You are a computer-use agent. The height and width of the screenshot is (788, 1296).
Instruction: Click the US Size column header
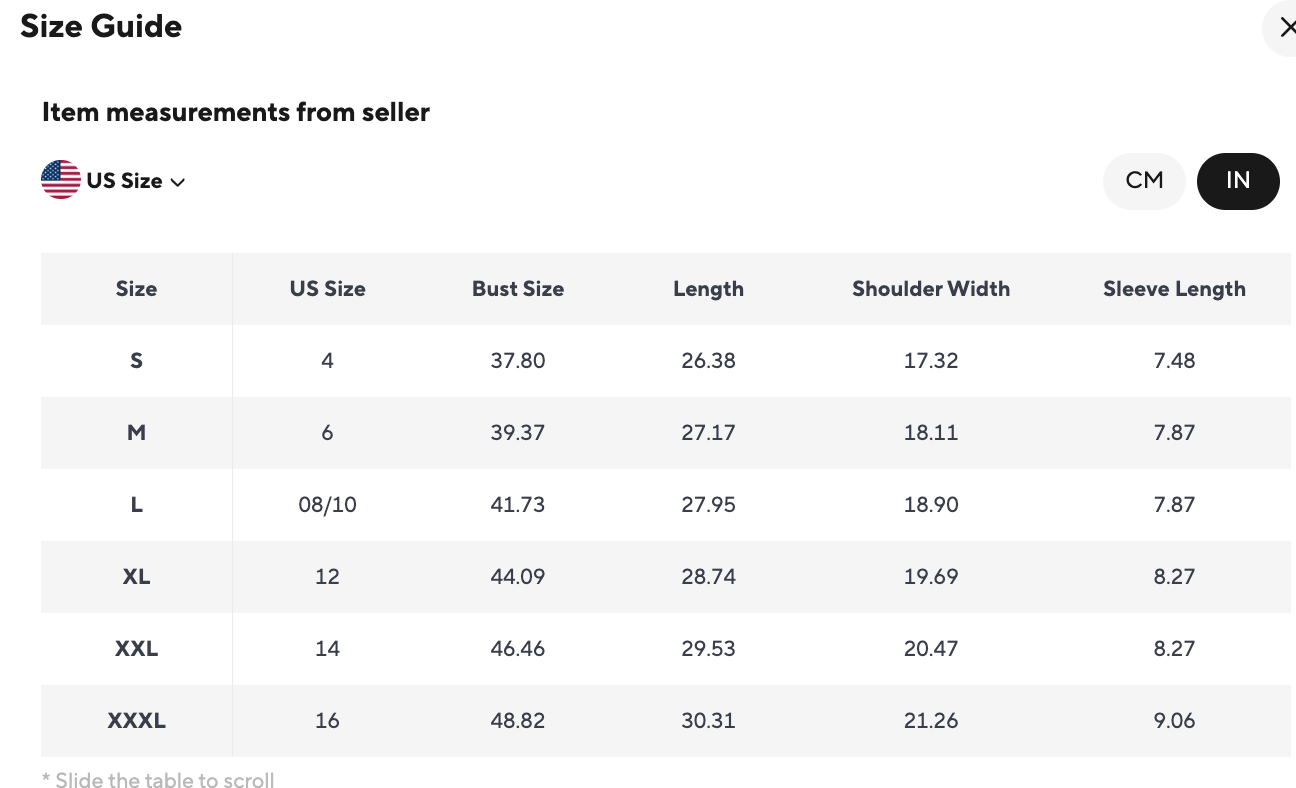[327, 289]
